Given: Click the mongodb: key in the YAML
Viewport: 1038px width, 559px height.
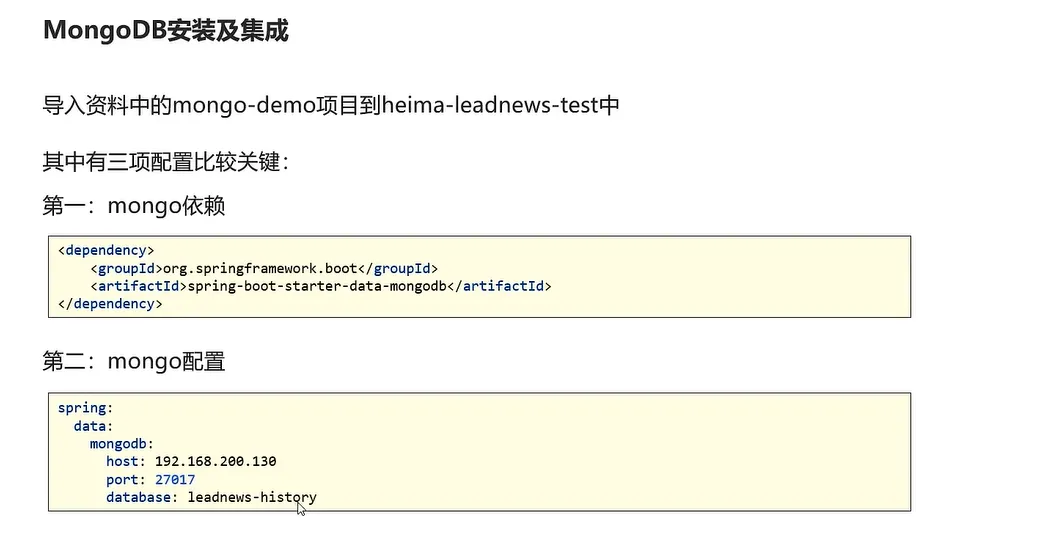Looking at the screenshot, I should click(121, 443).
